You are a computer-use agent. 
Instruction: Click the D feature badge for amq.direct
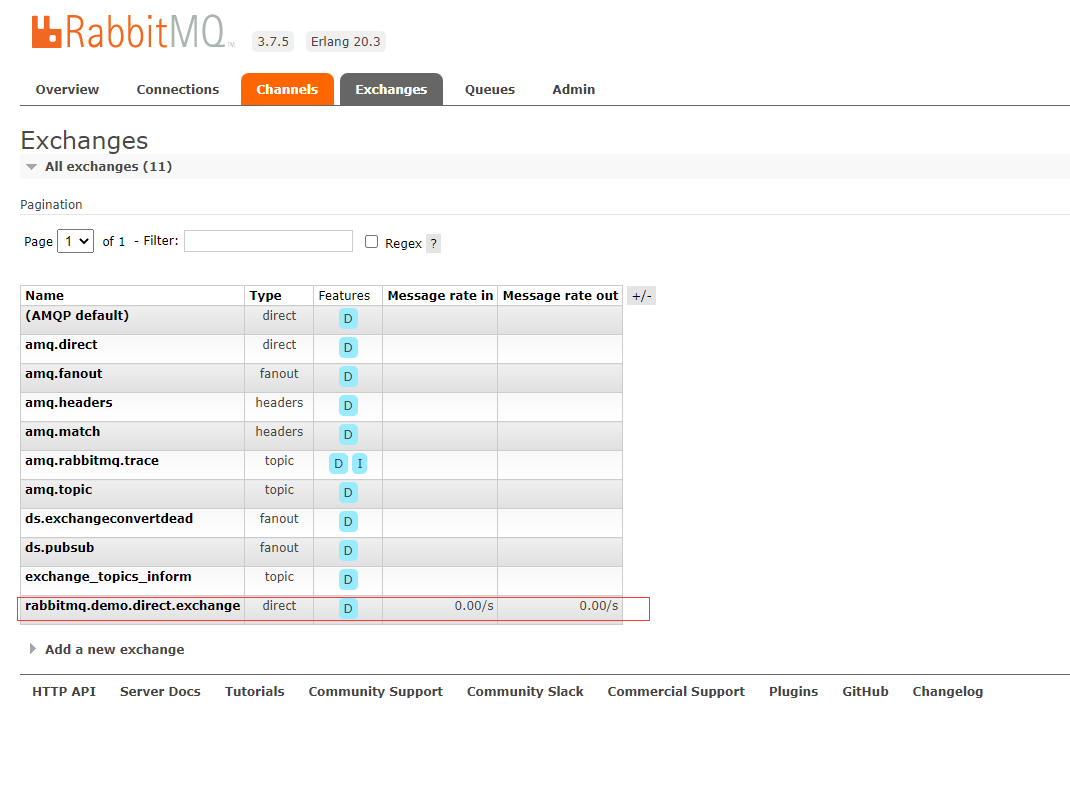[348, 347]
